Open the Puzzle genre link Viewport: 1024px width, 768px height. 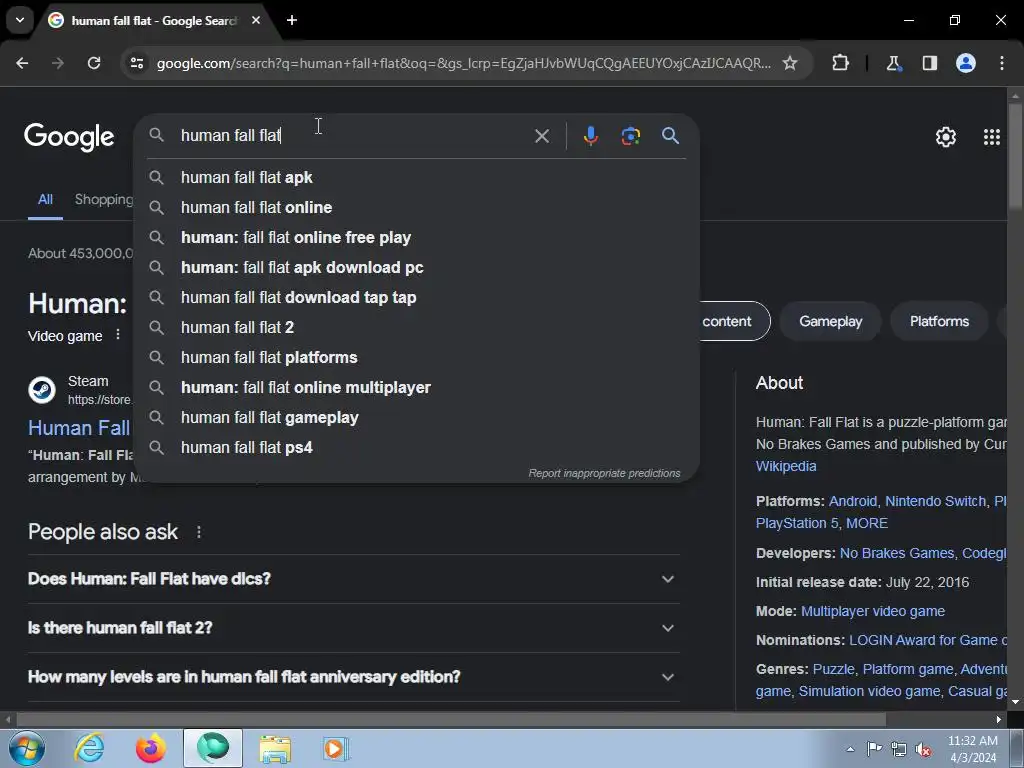click(833, 669)
